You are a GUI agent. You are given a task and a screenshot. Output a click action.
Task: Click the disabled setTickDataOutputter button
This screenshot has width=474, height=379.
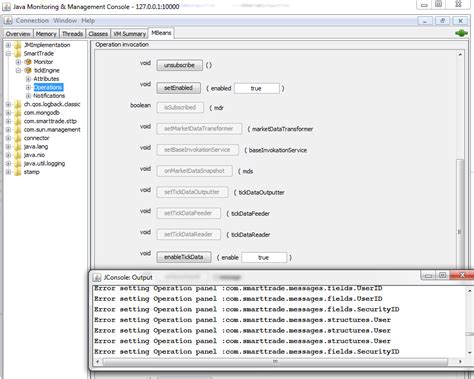pyautogui.click(x=192, y=192)
